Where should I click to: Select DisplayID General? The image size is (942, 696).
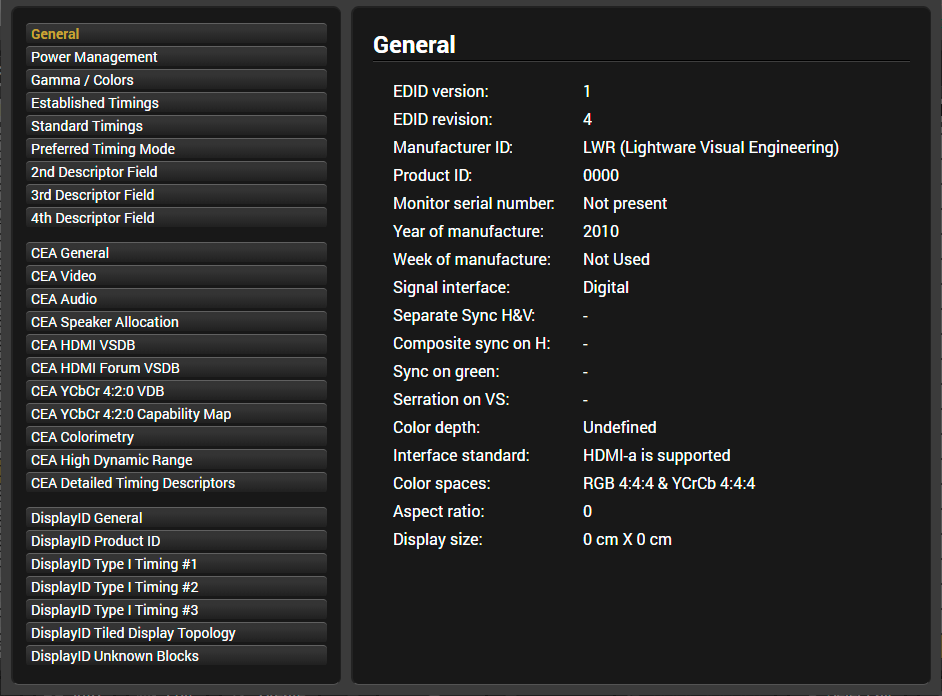(176, 518)
